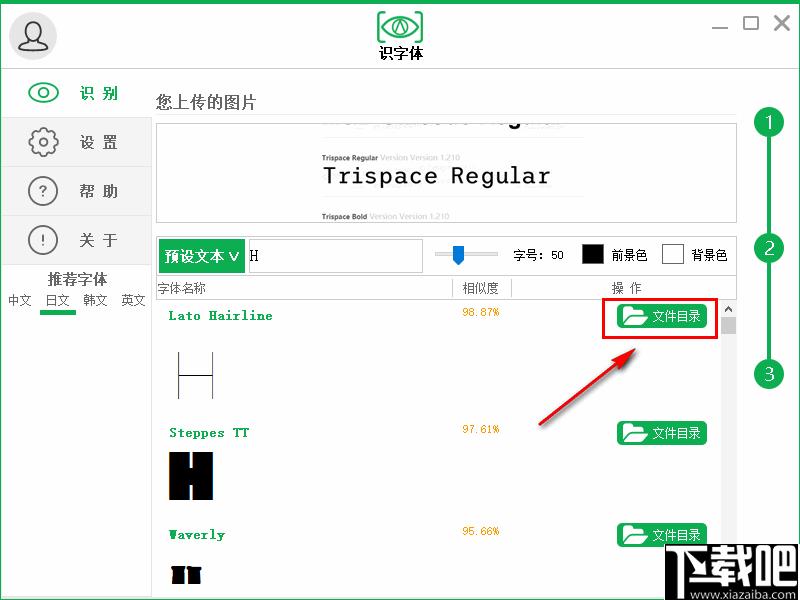Click the font size slider handle
Image resolution: width=800 pixels, height=600 pixels.
click(458, 255)
